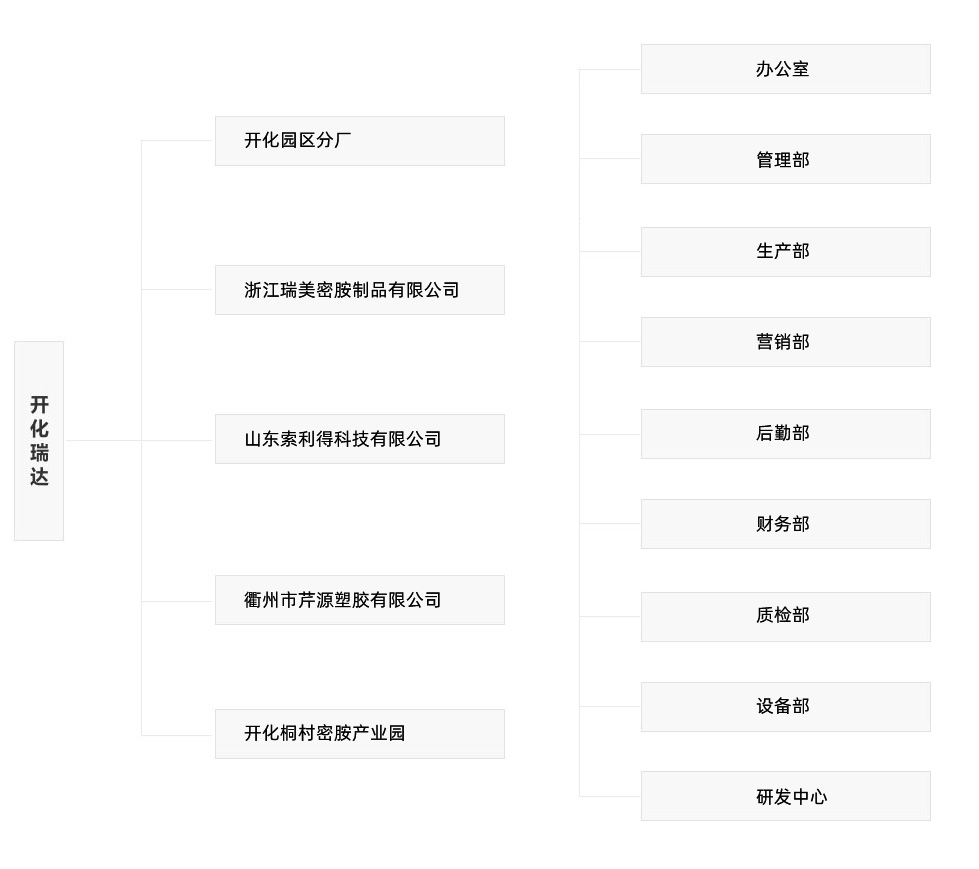Viewport: 979px width, 869px height.
Task: Select the 管理部 department box
Action: (785, 159)
